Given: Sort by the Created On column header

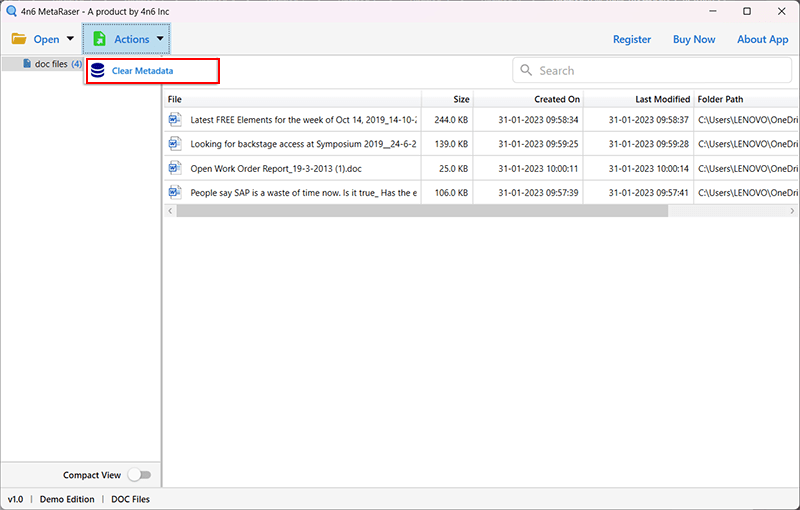Looking at the screenshot, I should (528, 99).
